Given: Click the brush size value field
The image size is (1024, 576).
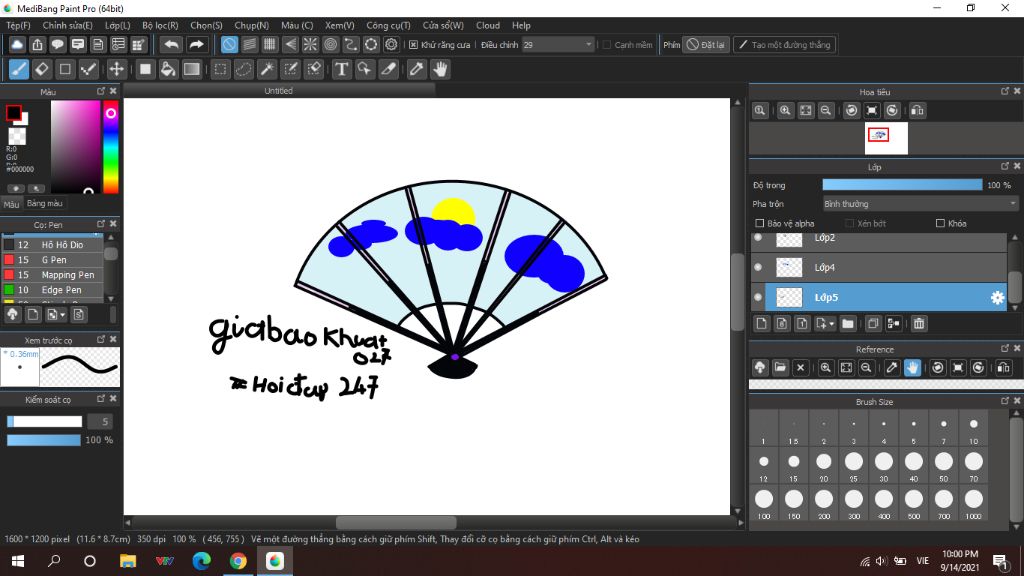Looking at the screenshot, I should (x=100, y=422).
